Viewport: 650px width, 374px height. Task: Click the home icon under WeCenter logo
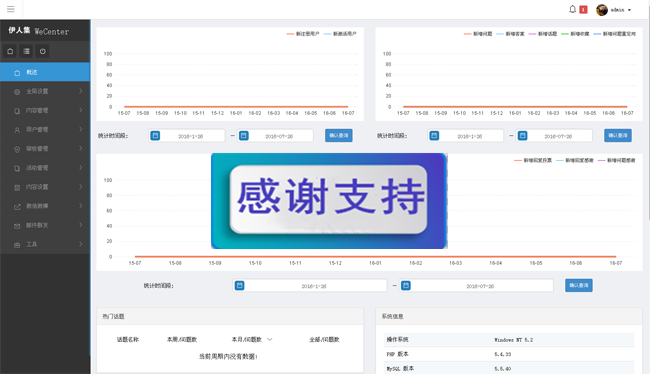pos(10,51)
